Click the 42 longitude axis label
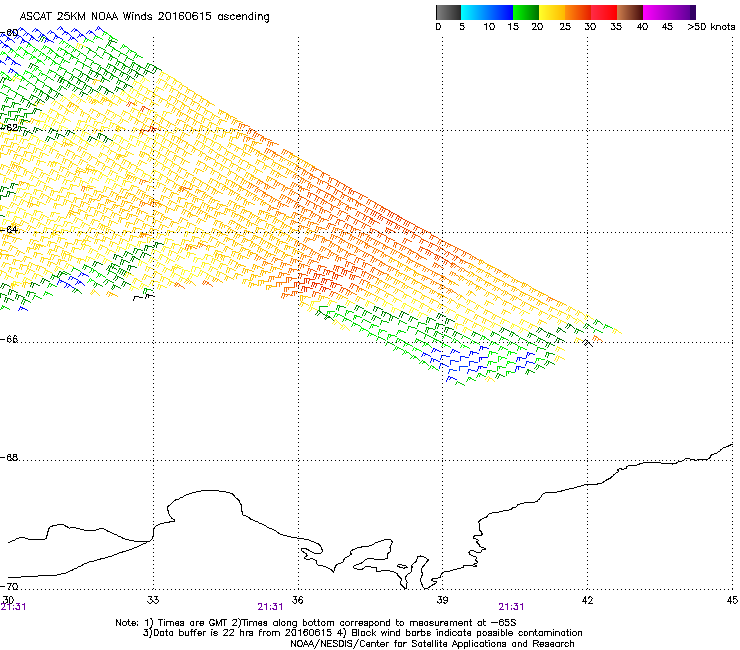 [587, 600]
